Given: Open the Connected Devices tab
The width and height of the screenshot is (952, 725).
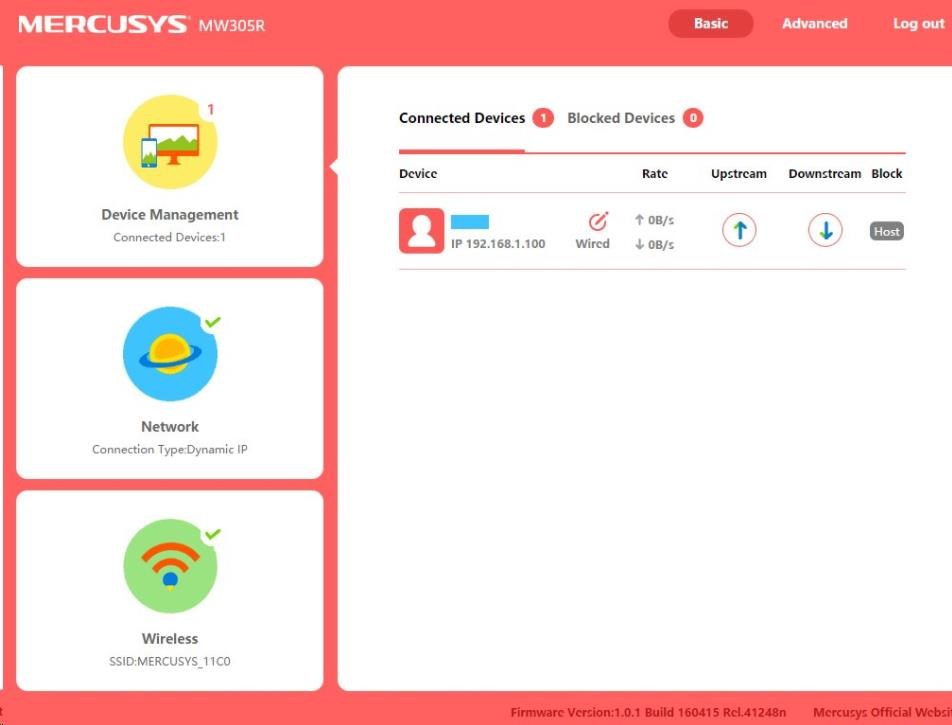Looking at the screenshot, I should pyautogui.click(x=462, y=118).
